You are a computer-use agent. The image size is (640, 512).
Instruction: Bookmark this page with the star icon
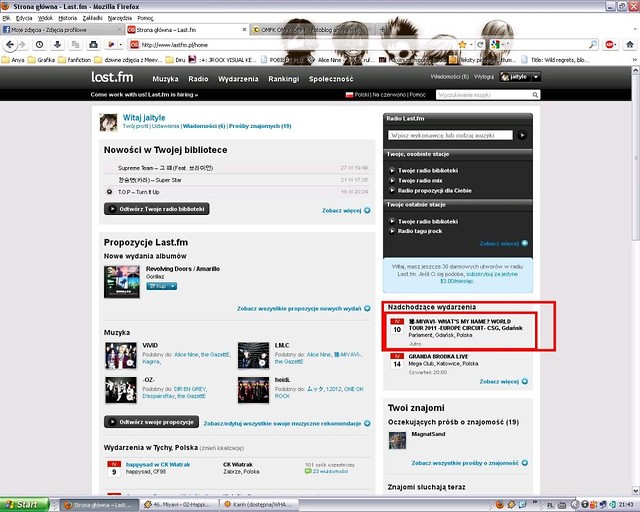(x=462, y=45)
